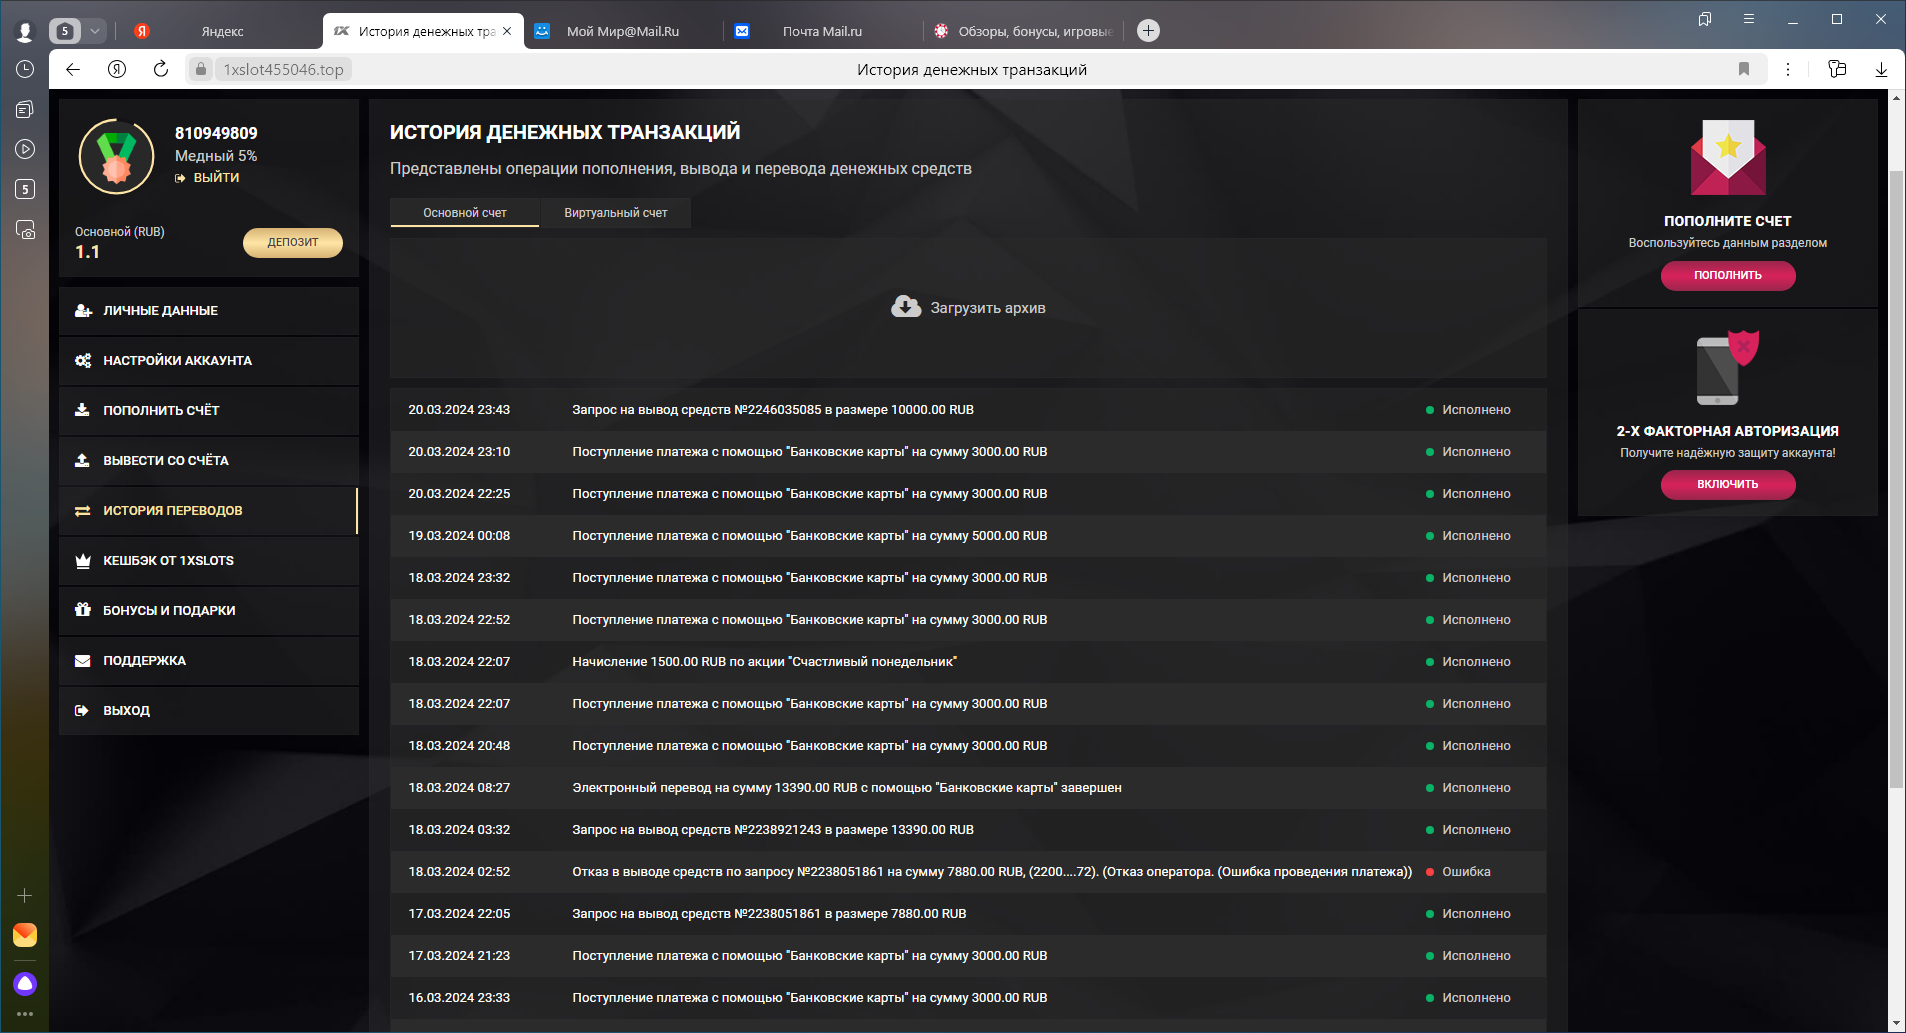Open the browser extensions panel icon
Image resolution: width=1906 pixels, height=1033 pixels.
pos(1837,69)
